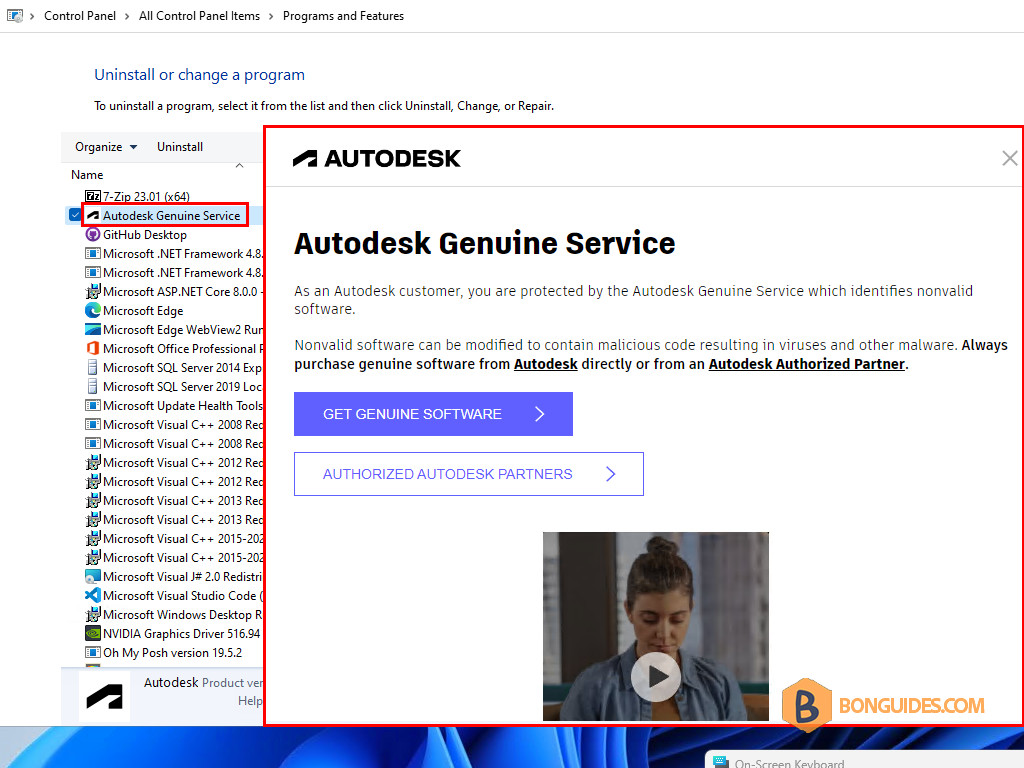This screenshot has height=768, width=1024.
Task: Select second Microsoft Visual C++ 2013 entry
Action: pyautogui.click(x=174, y=519)
